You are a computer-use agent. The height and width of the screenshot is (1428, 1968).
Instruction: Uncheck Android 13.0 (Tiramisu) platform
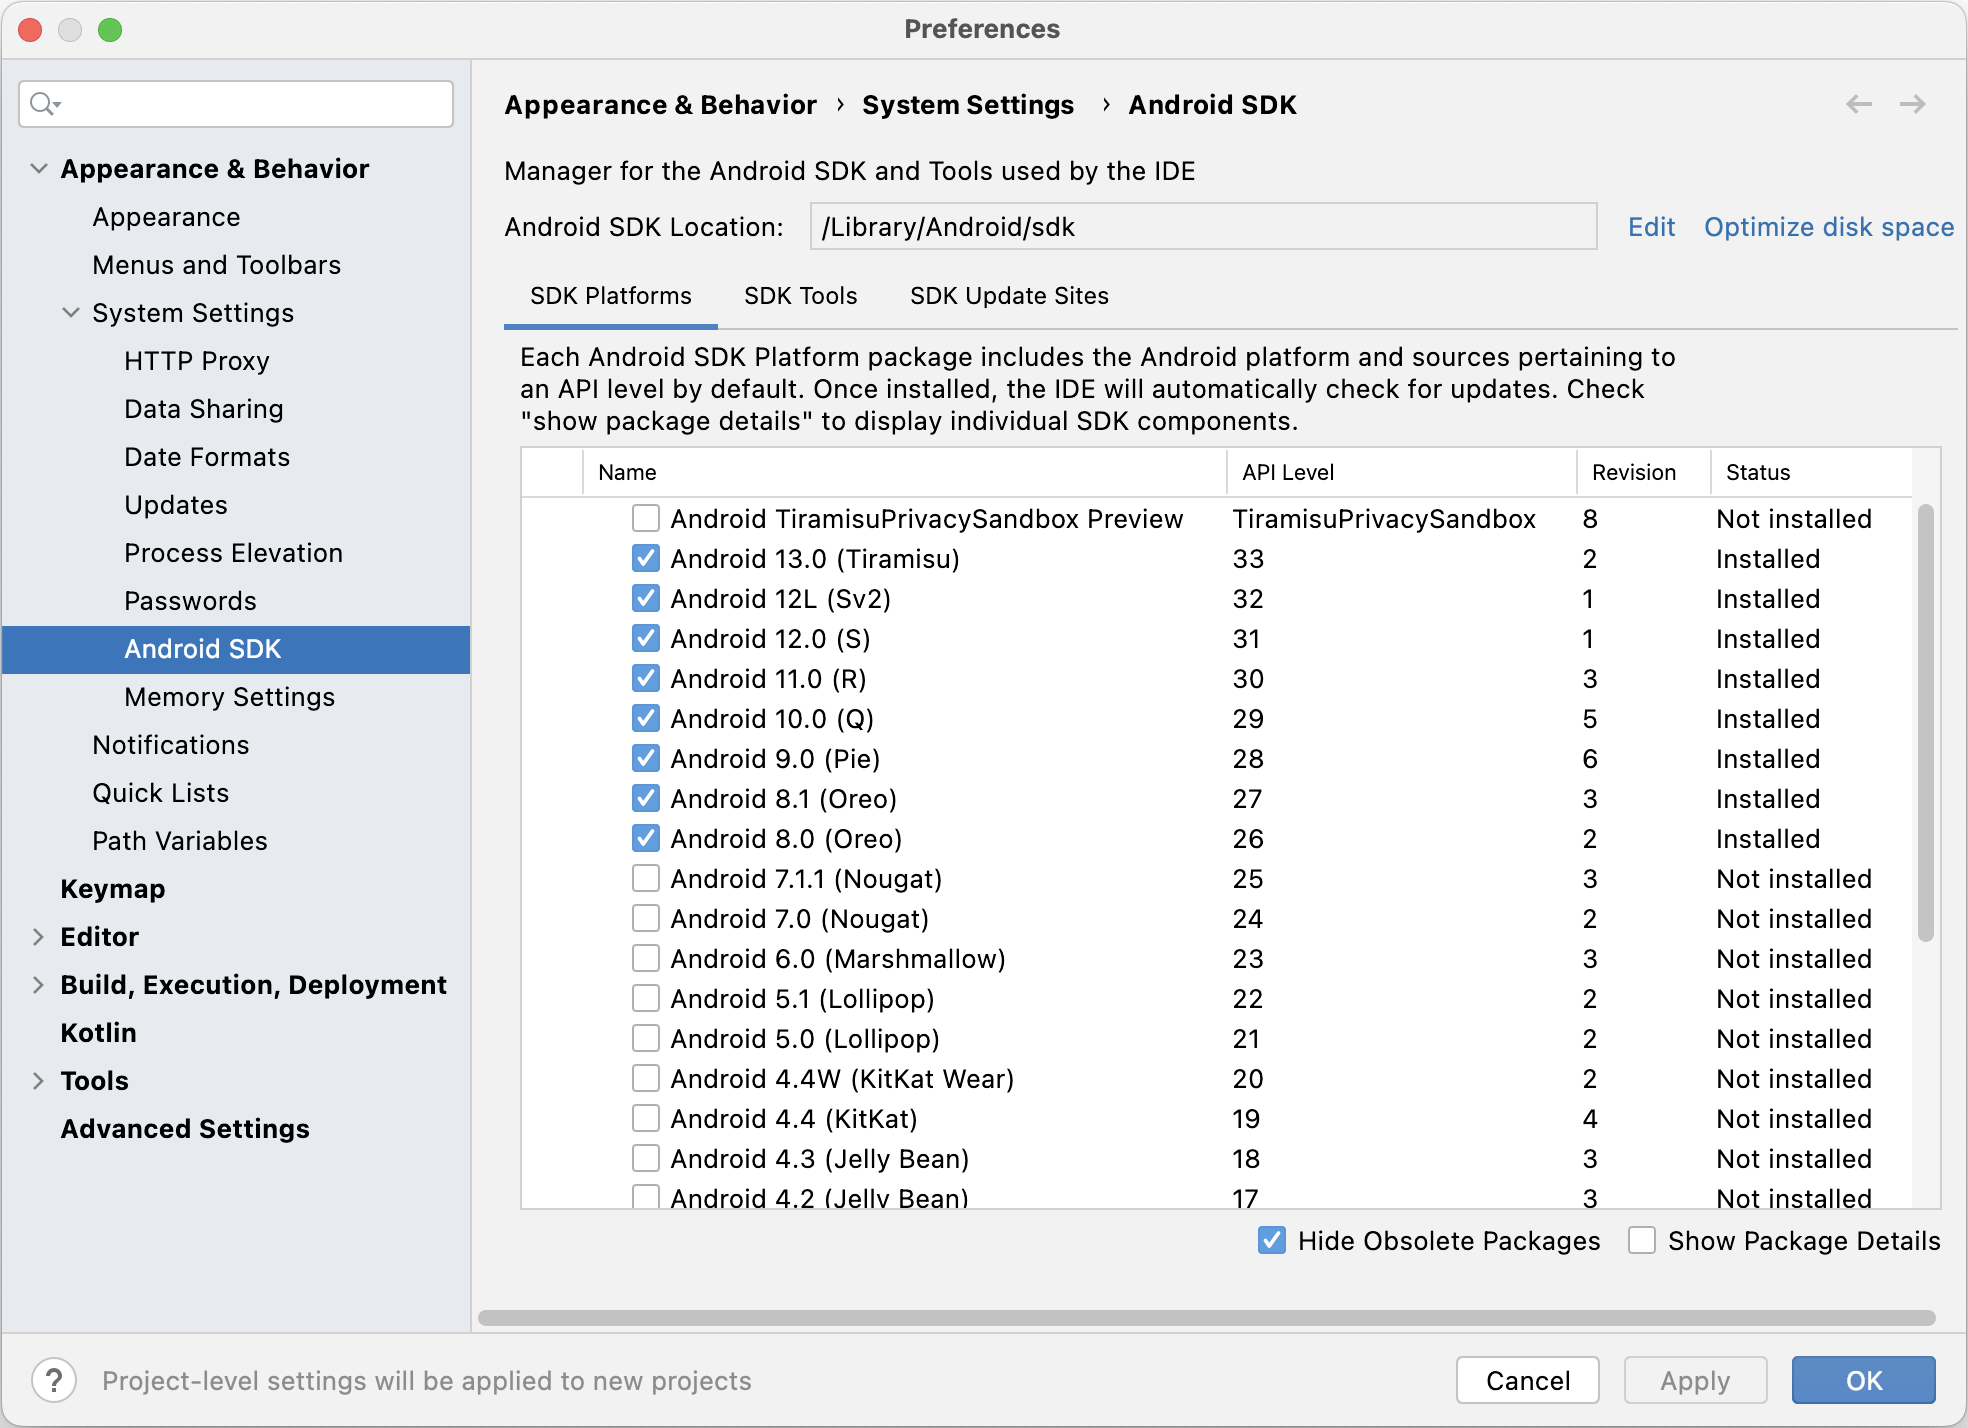646,558
